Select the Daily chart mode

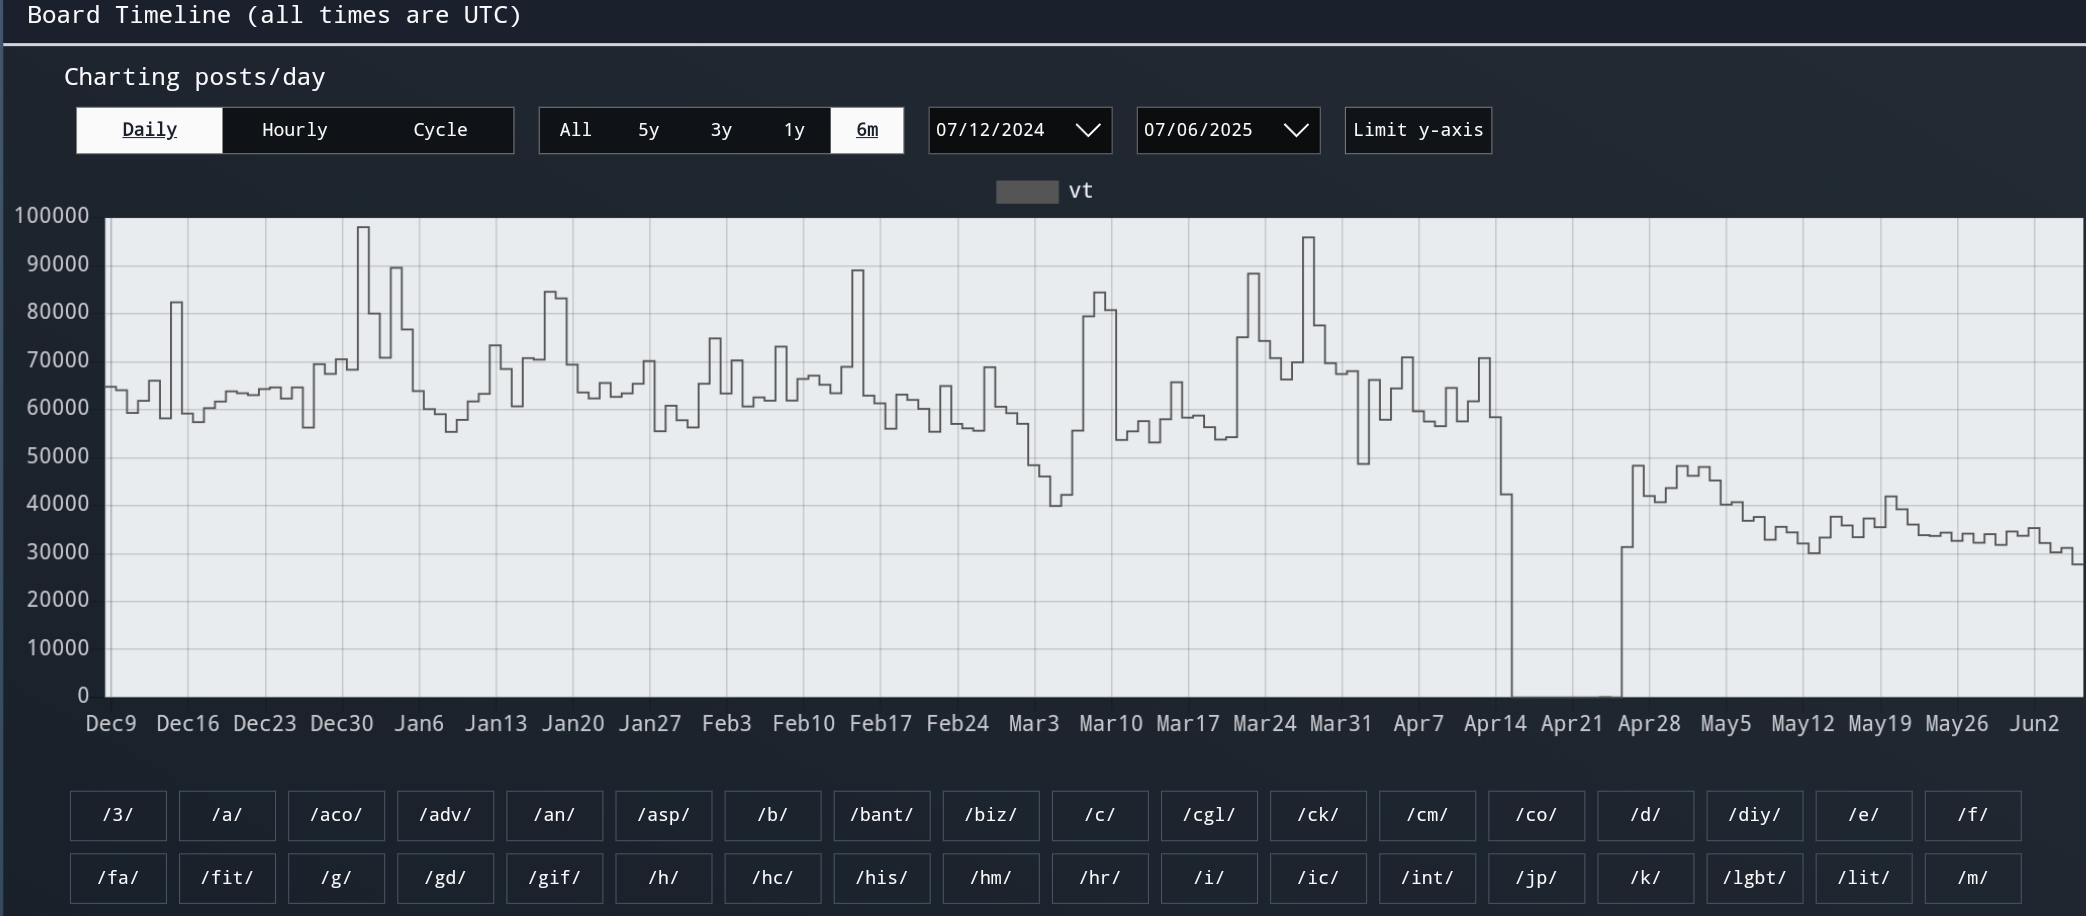pos(149,130)
